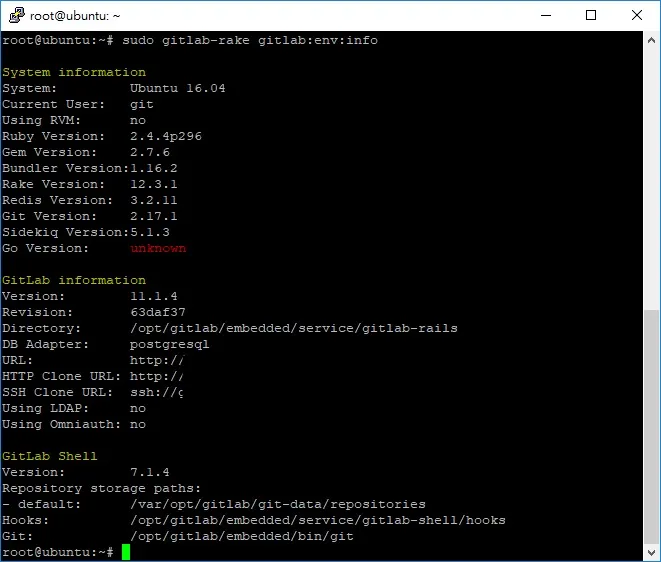The width and height of the screenshot is (661, 562).
Task: Click the Using Omniauth value 'no'
Action: [x=138, y=425]
